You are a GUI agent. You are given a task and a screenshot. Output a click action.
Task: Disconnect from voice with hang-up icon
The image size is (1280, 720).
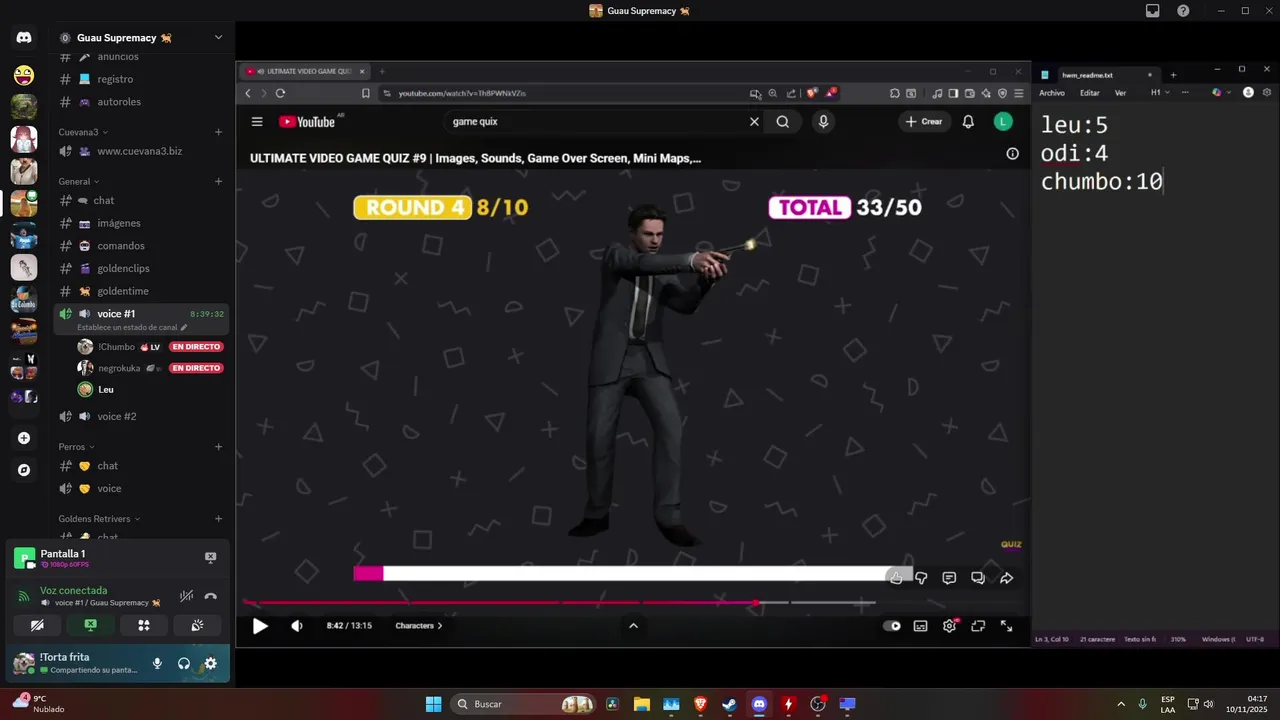pos(210,596)
